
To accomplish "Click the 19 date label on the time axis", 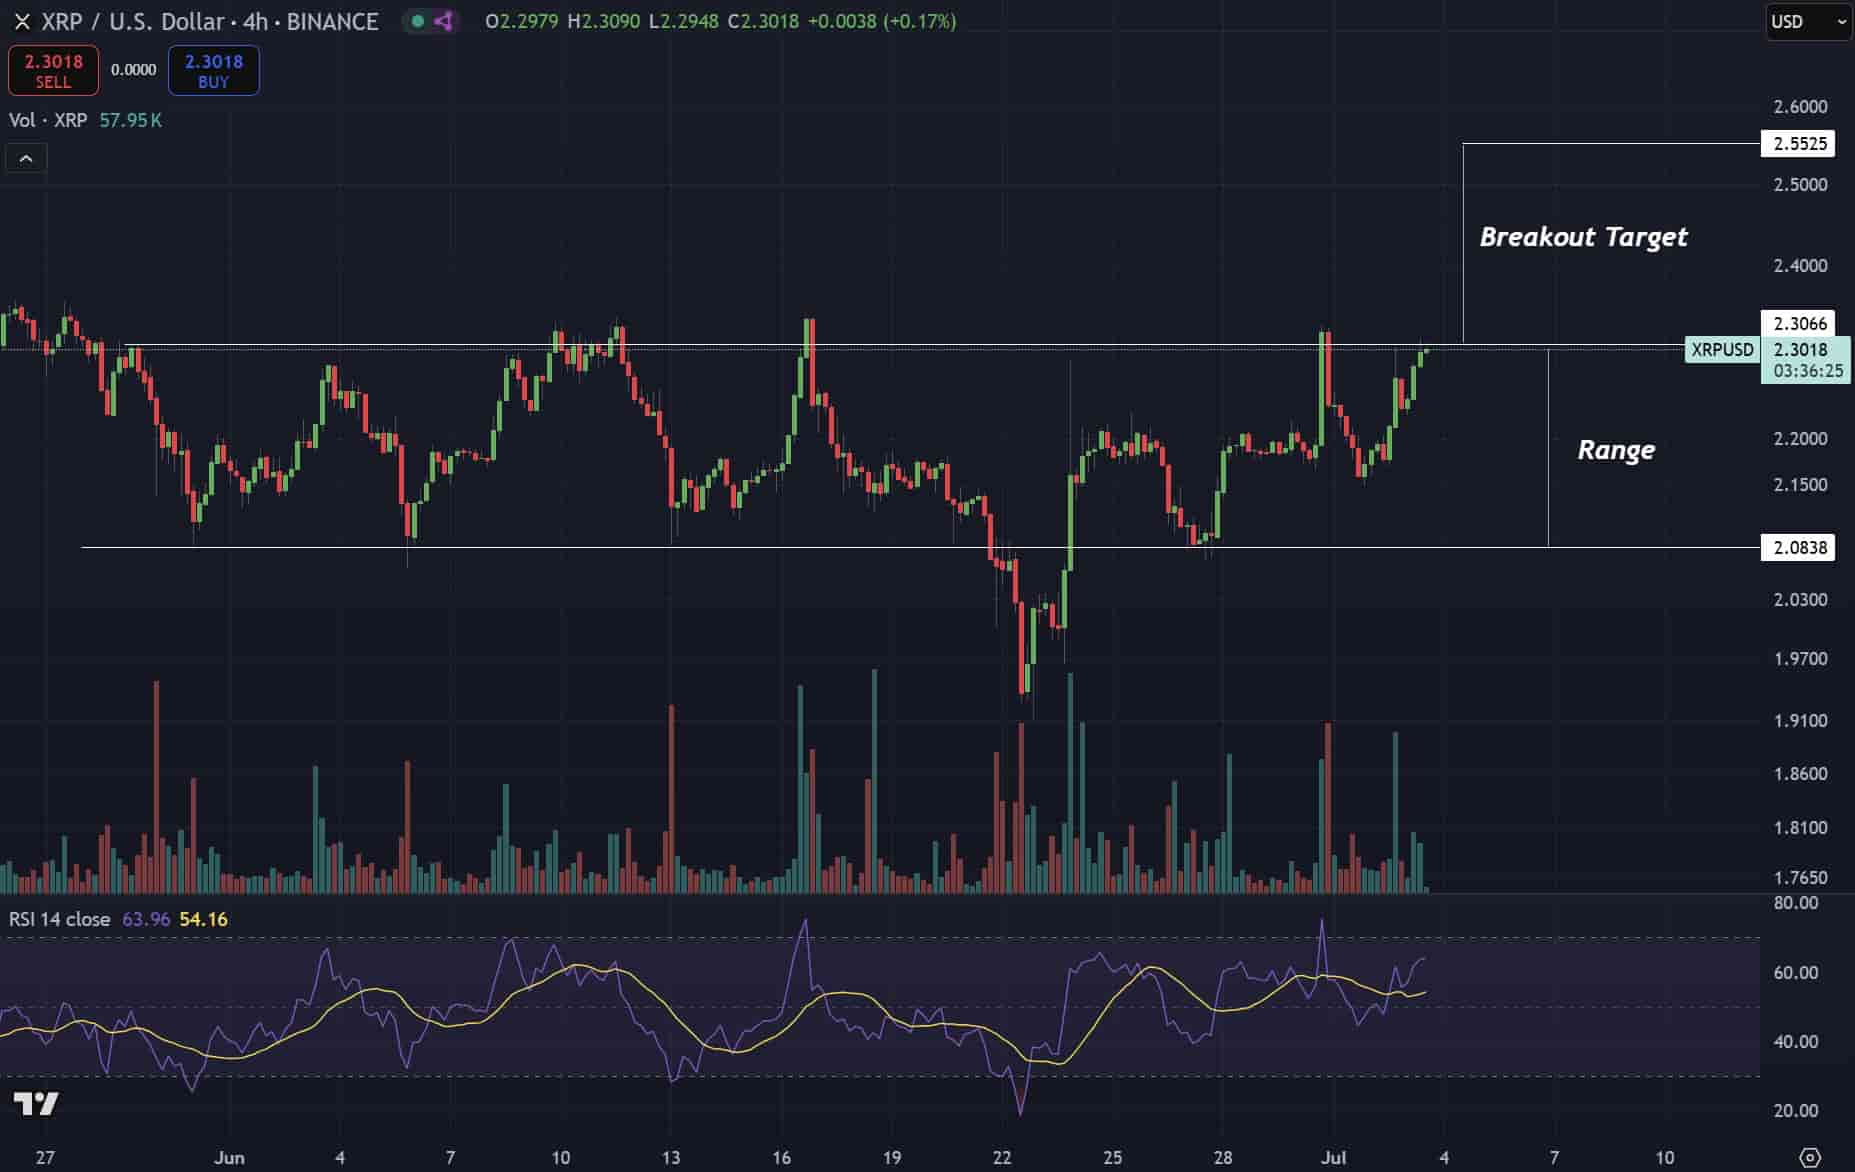I will [x=892, y=1158].
